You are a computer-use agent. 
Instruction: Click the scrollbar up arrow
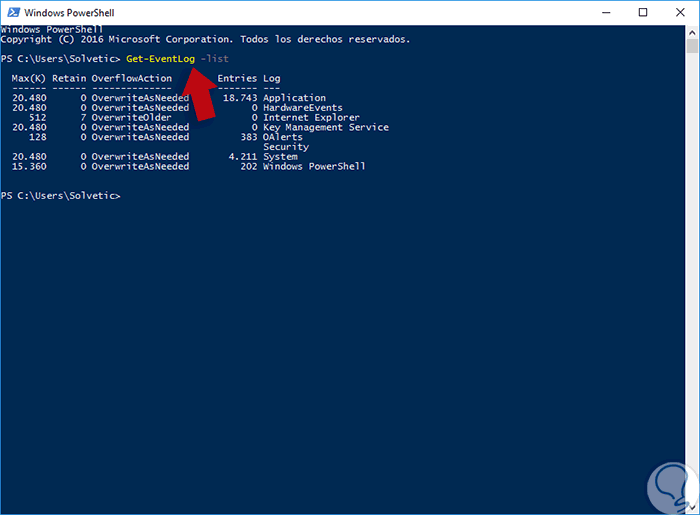(693, 31)
